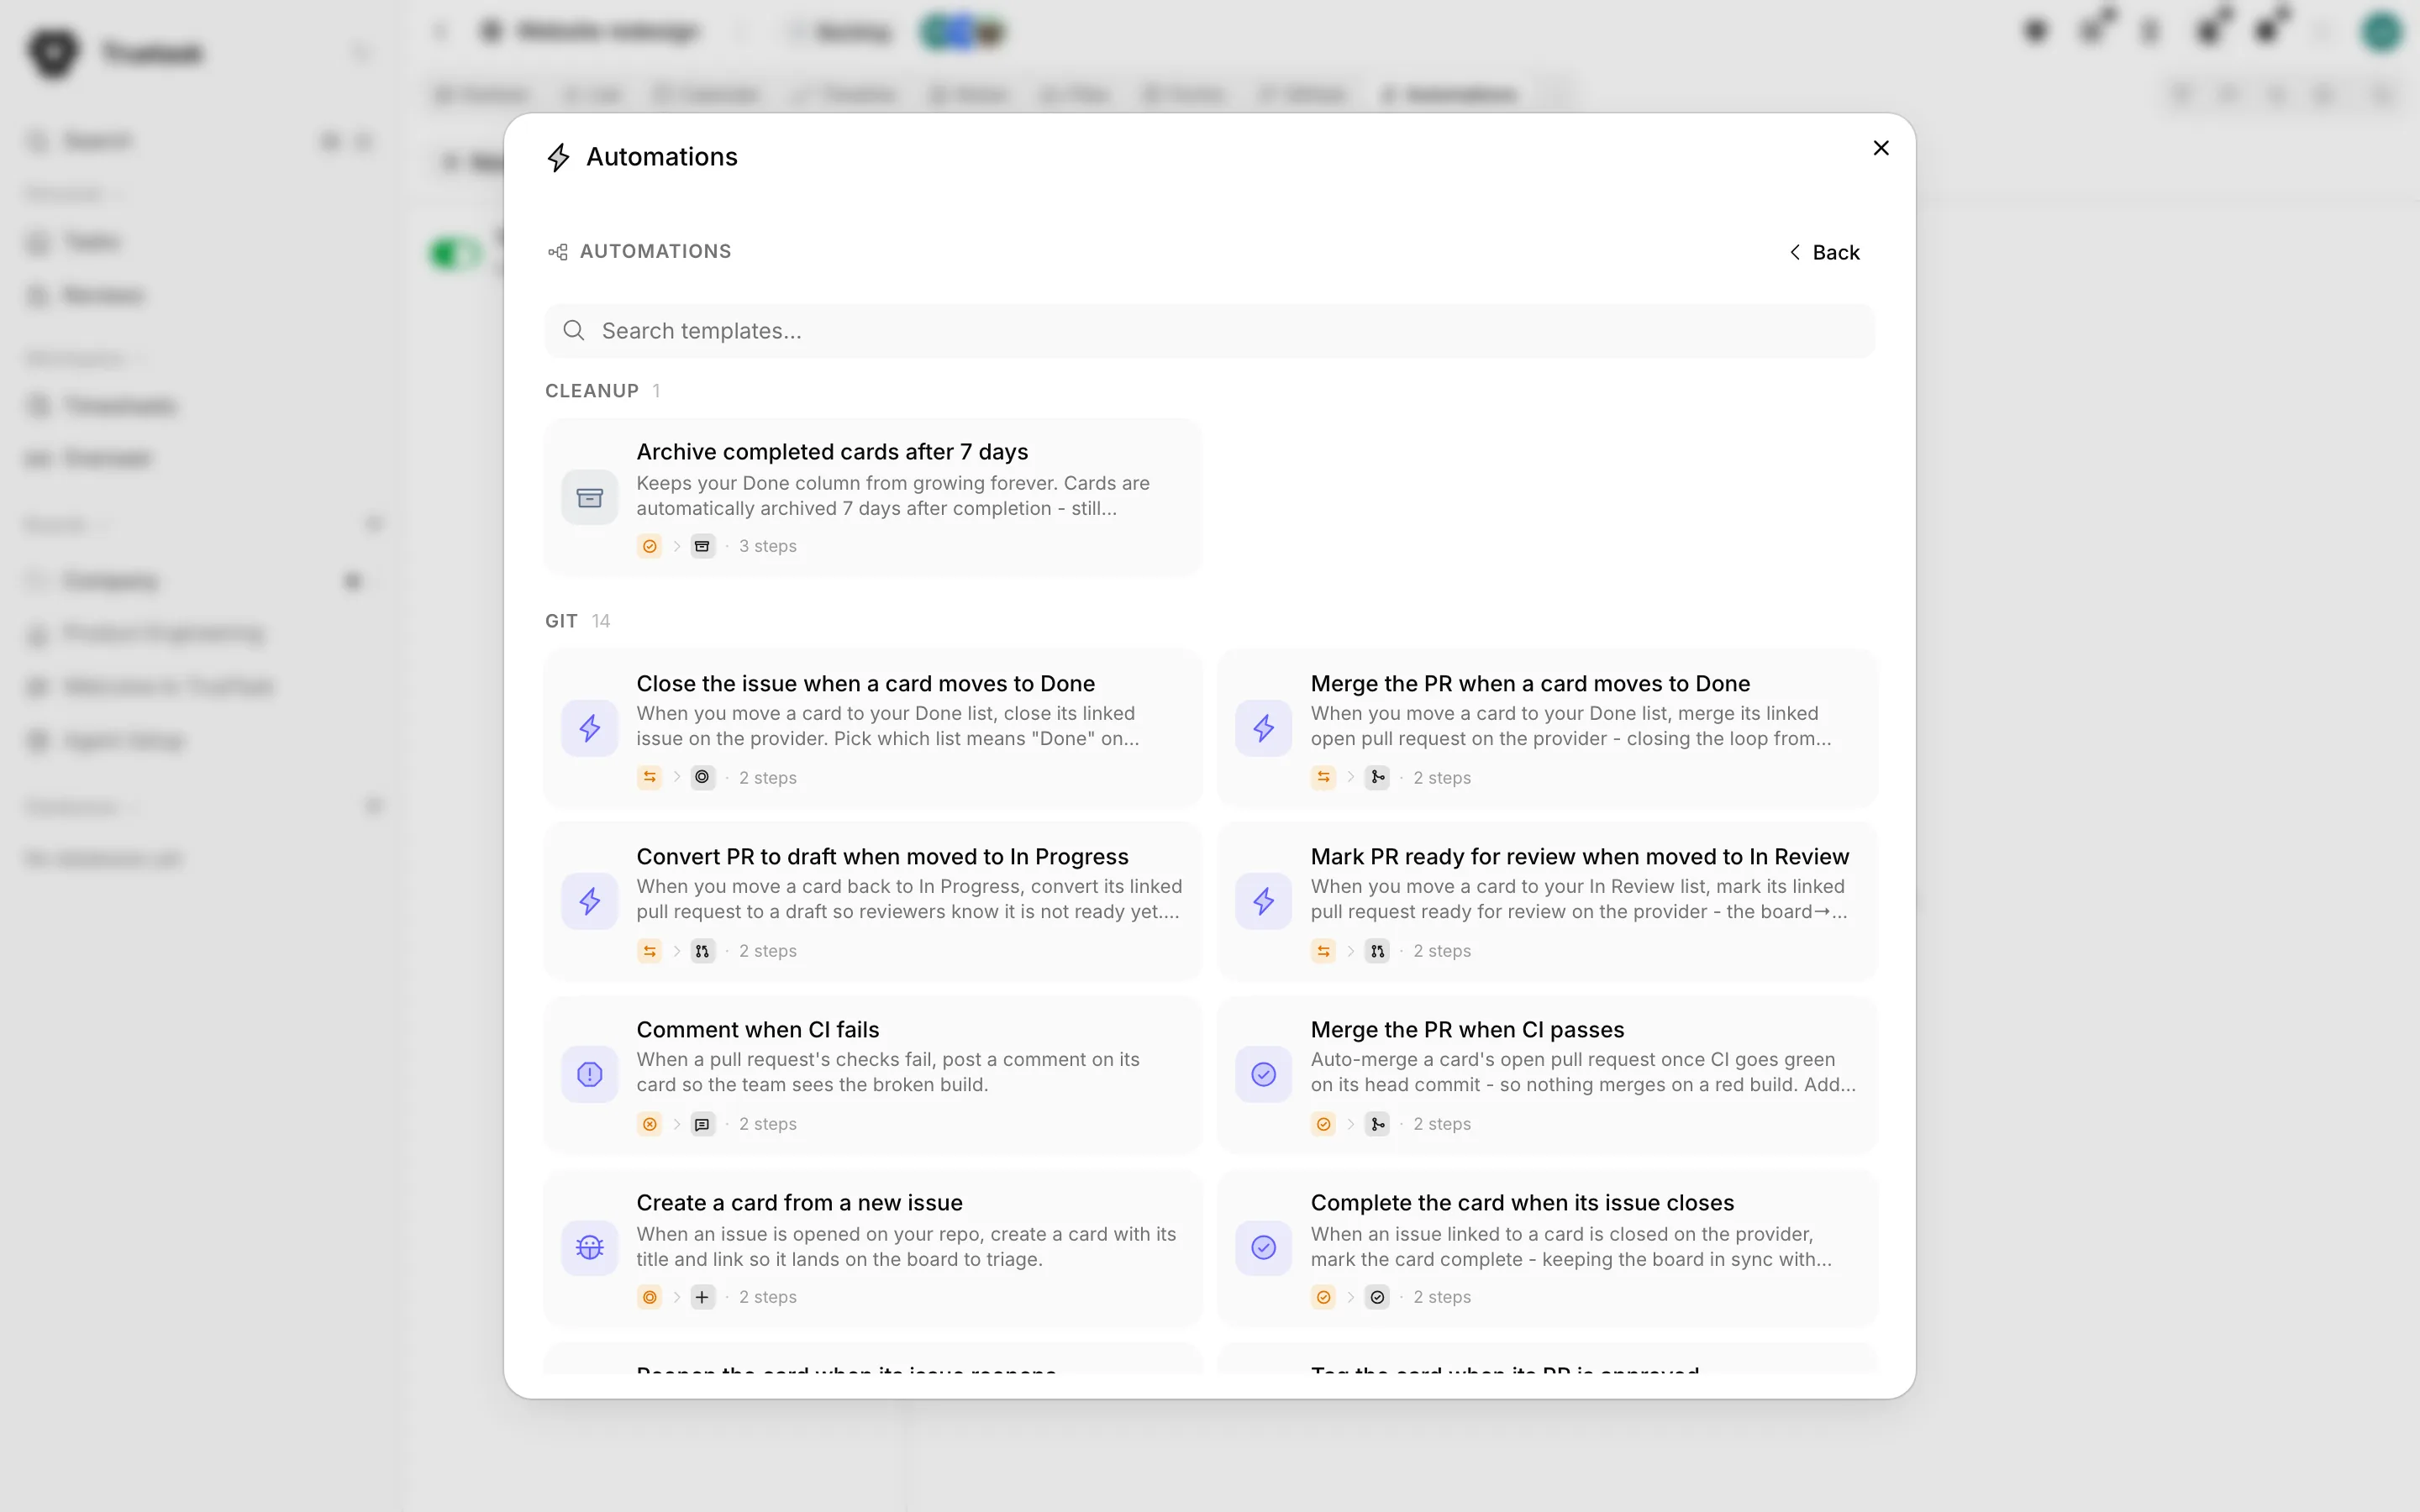
Task: Go back using the Back button
Action: pos(1824,252)
